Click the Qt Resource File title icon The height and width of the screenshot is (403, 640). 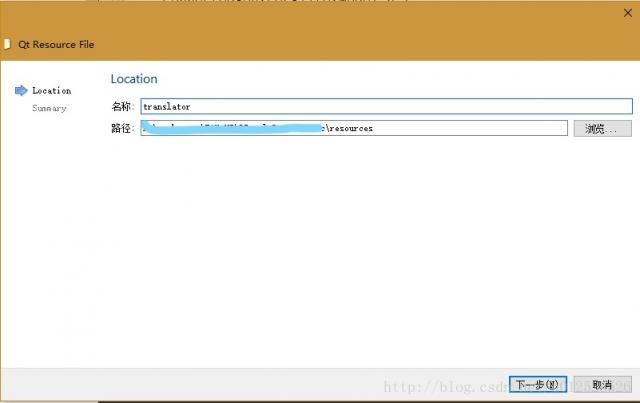8,44
